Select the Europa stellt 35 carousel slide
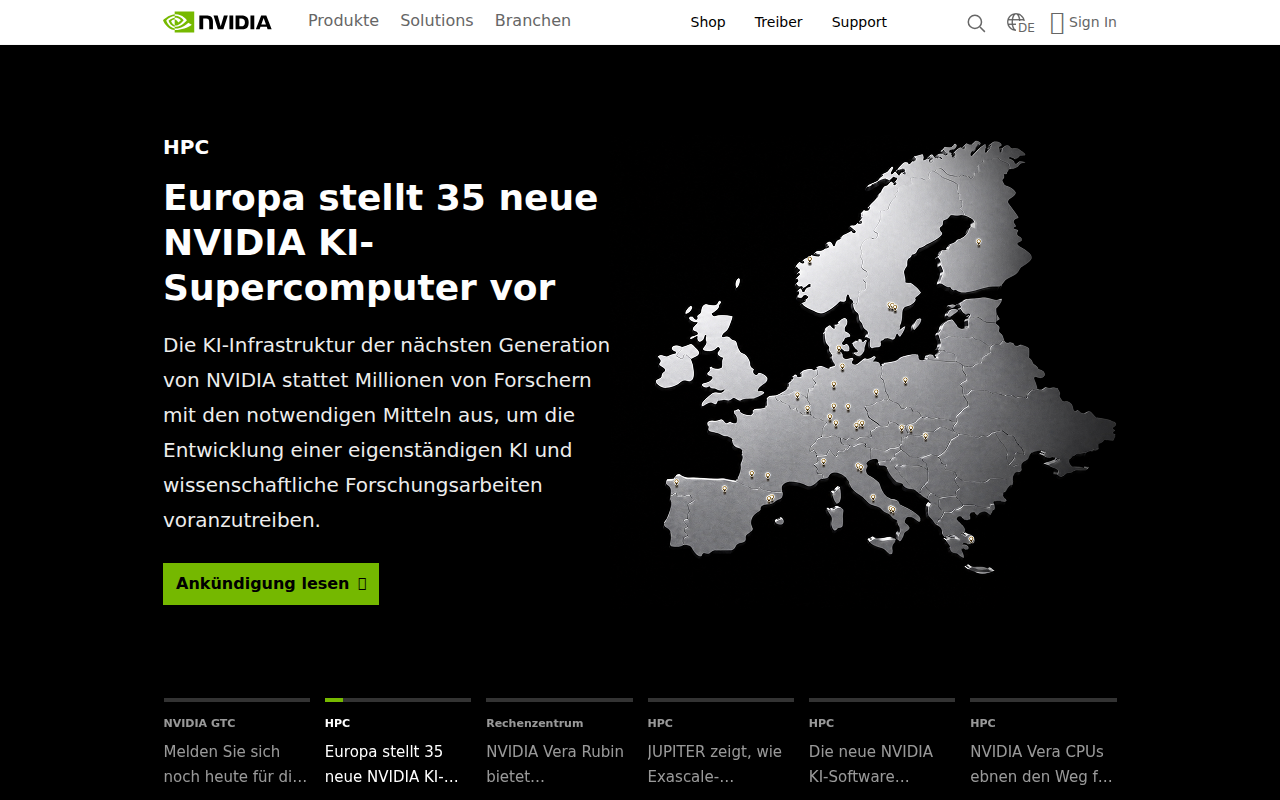 (398, 742)
